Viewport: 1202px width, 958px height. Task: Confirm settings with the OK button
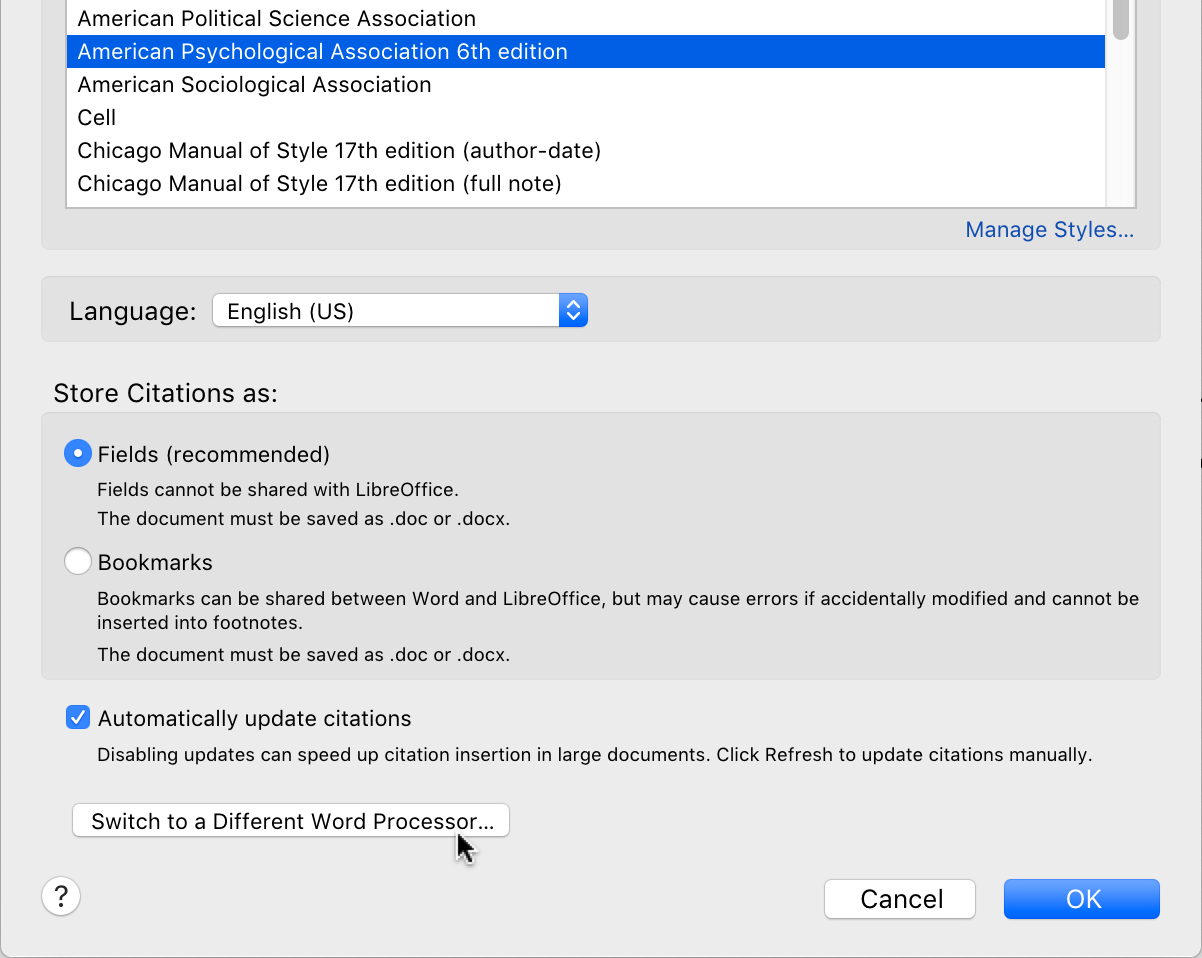1081,898
